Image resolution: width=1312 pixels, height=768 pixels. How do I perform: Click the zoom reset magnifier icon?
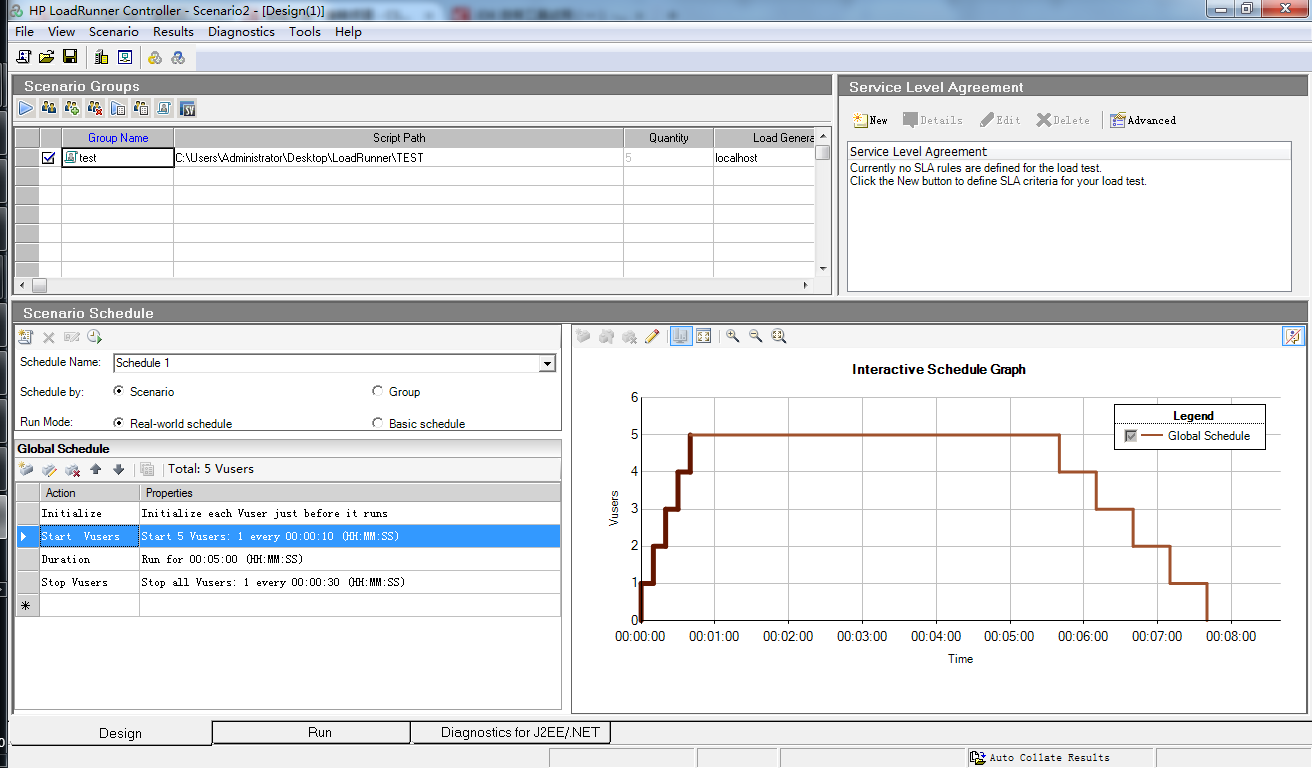pos(779,337)
